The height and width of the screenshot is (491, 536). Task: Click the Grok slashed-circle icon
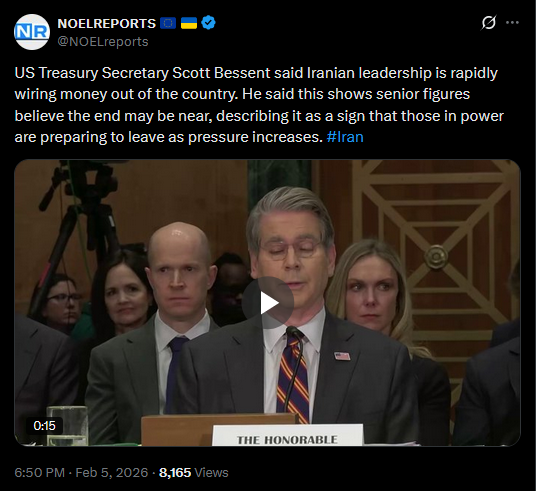click(x=488, y=23)
